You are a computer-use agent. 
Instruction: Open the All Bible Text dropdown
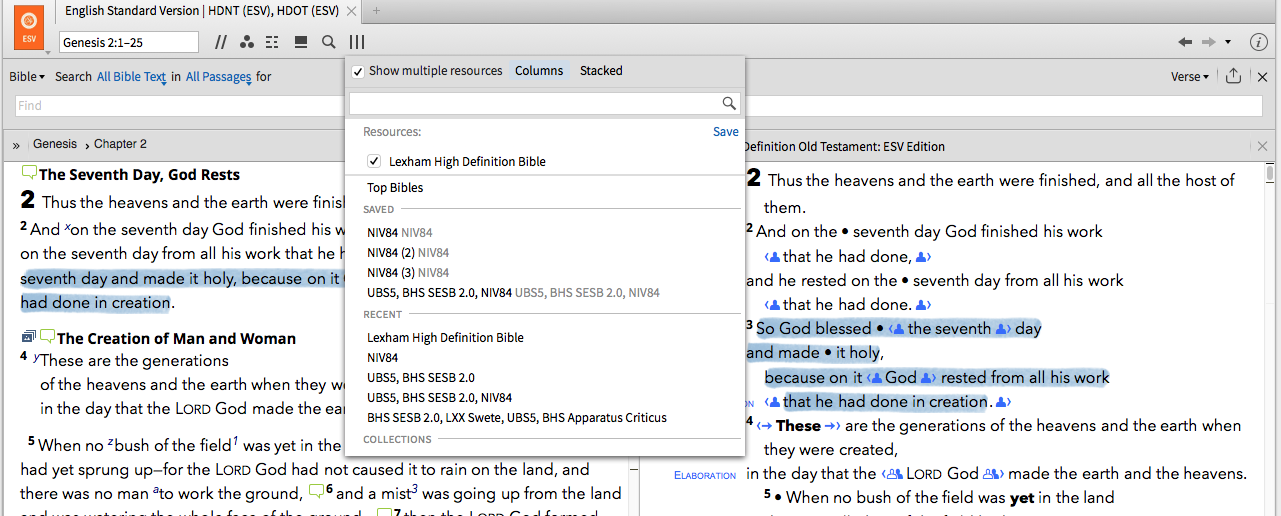(x=131, y=77)
